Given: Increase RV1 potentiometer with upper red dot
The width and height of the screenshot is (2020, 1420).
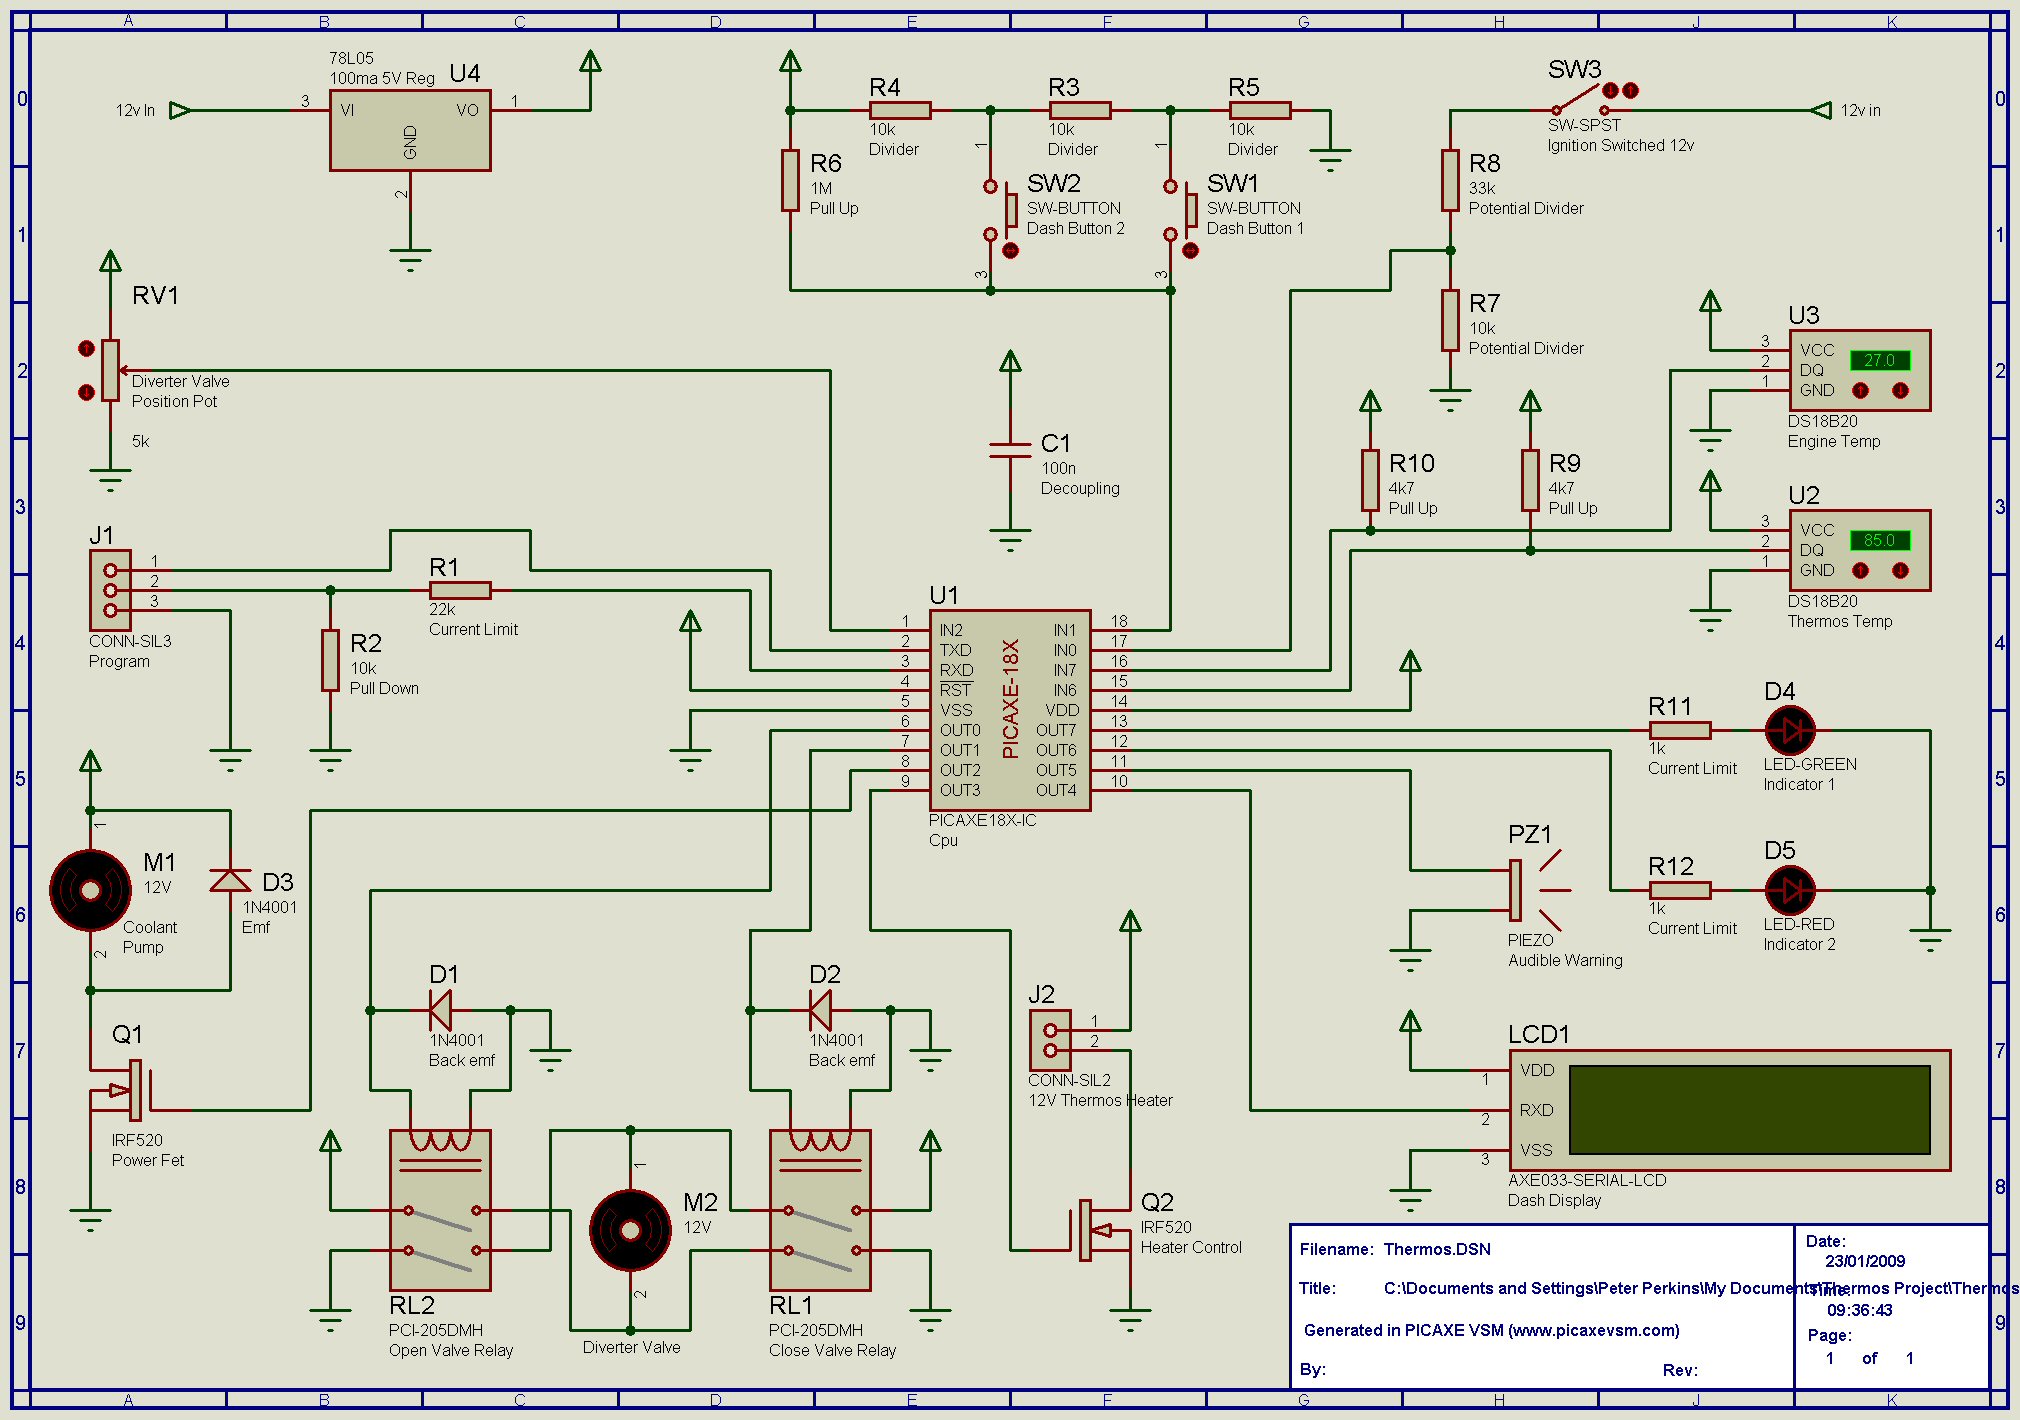Looking at the screenshot, I should 86,348.
